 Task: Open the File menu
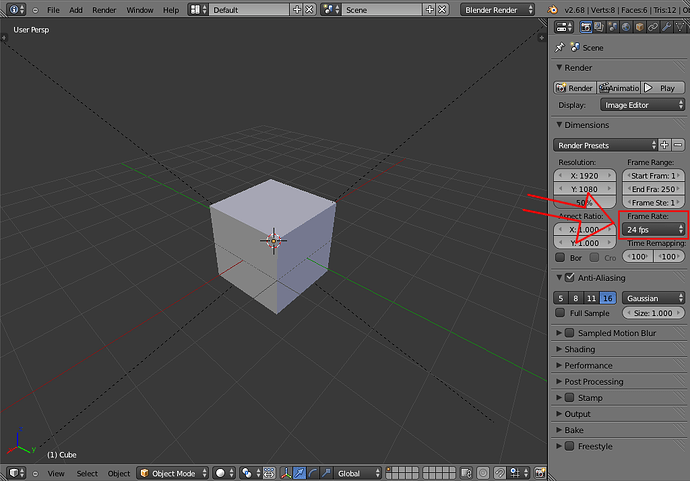53,10
